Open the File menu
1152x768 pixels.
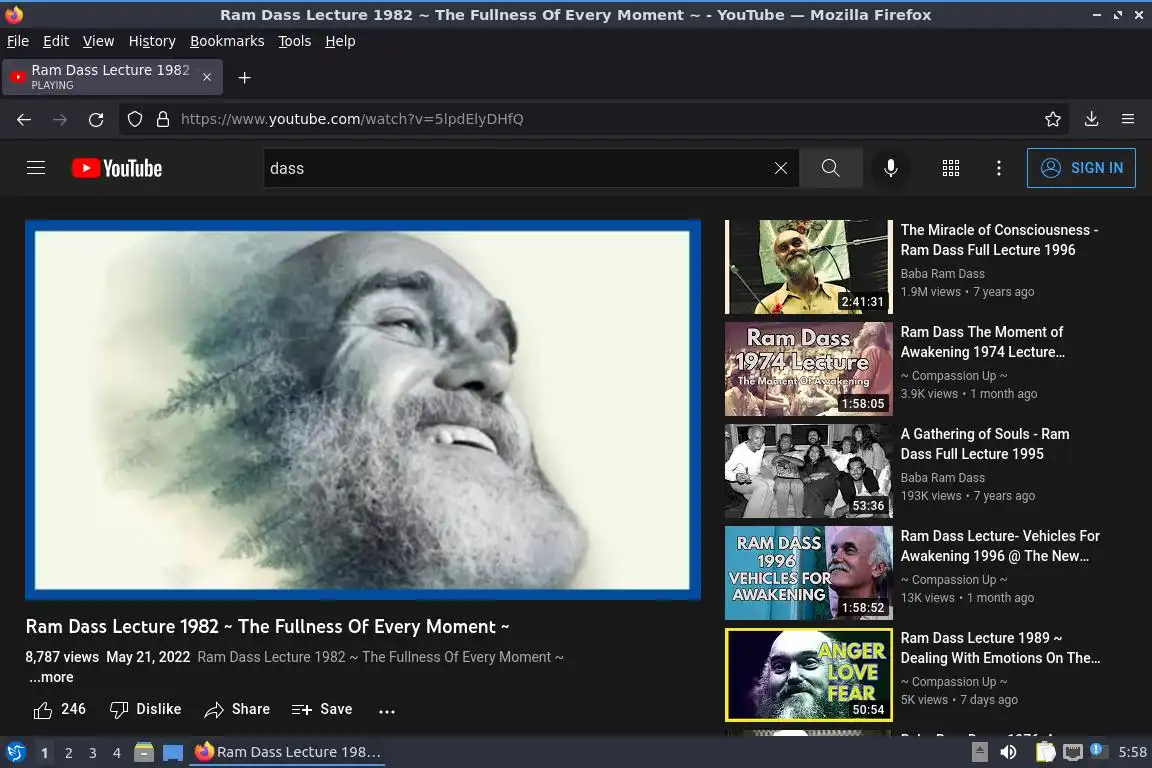click(18, 41)
